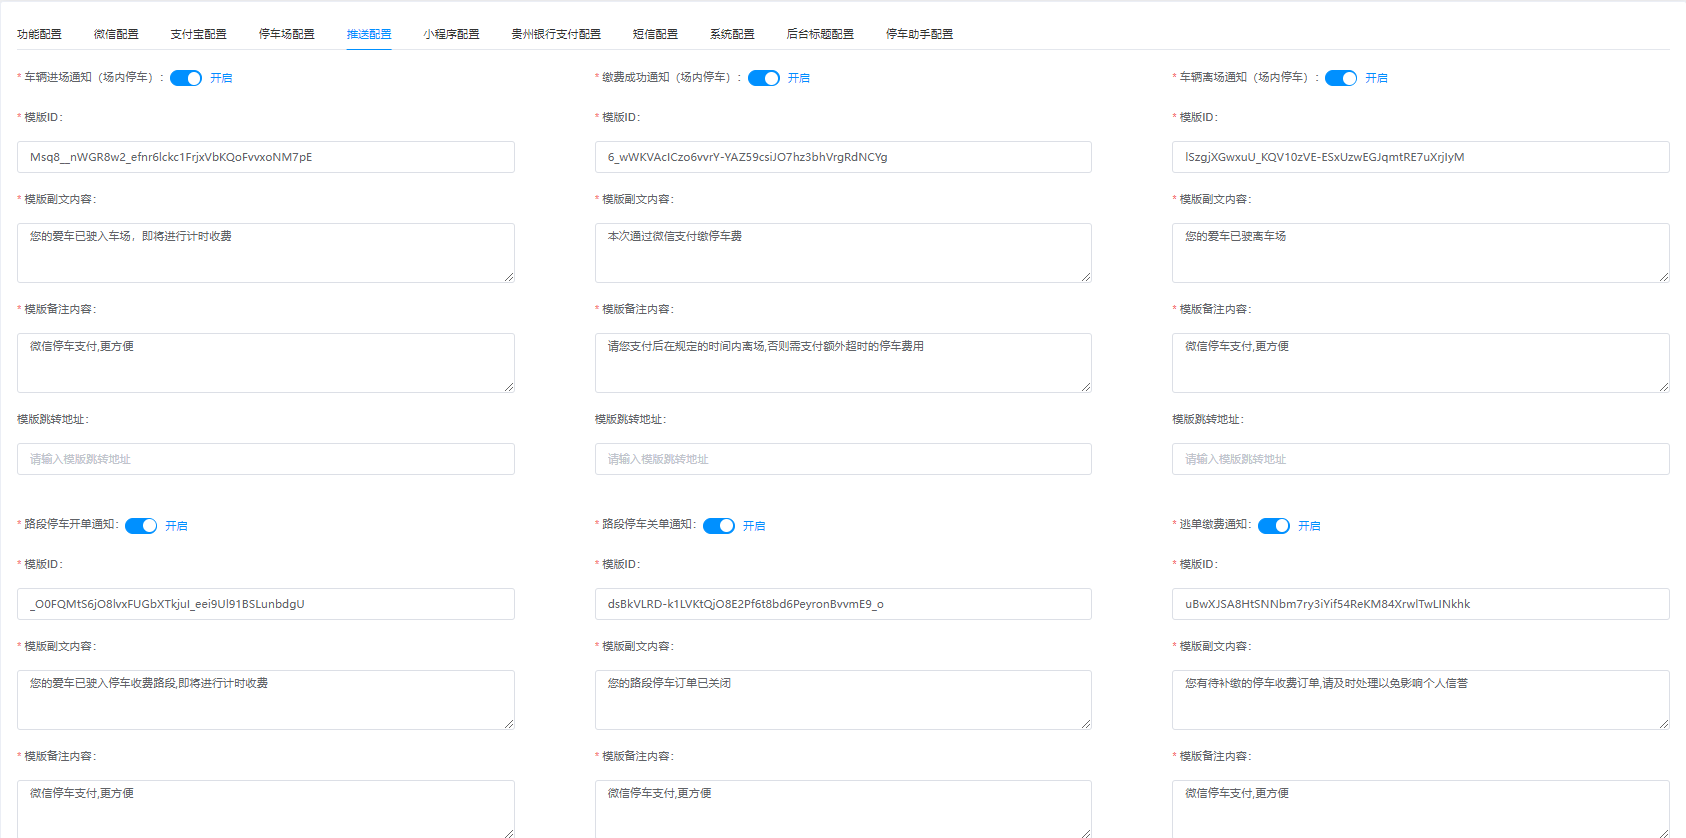Click 模版副文内容 textarea under 车辆离场通知
Viewport: 1686px width, 838px height.
(x=1420, y=252)
